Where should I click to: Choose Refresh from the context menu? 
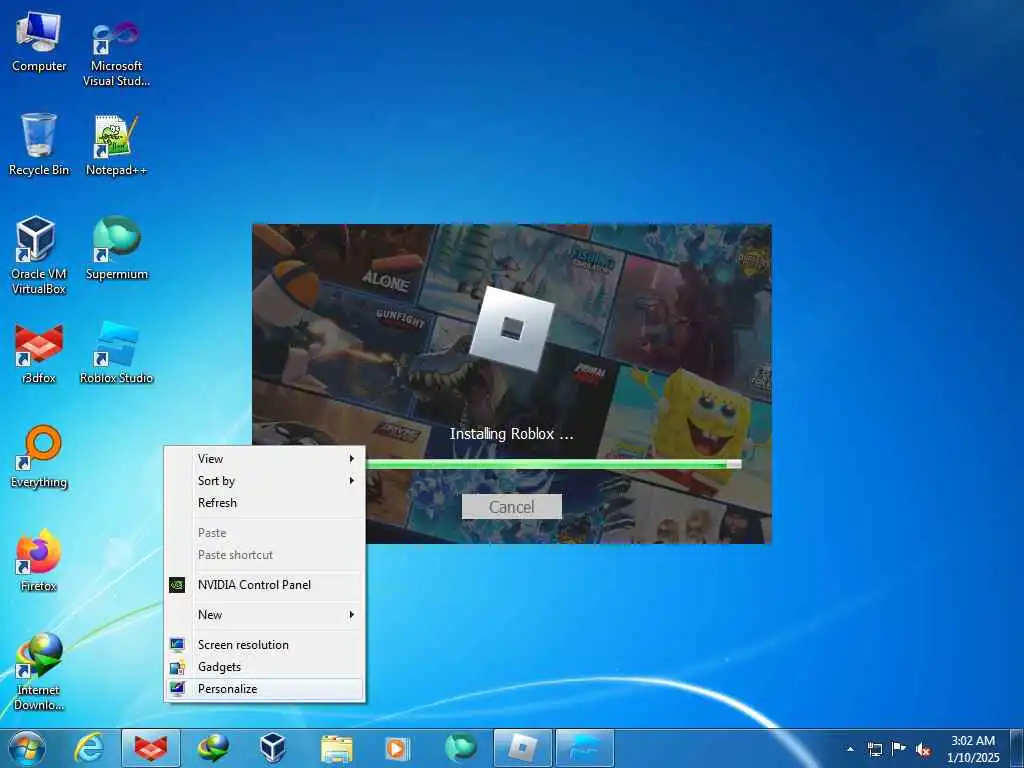(x=264, y=503)
